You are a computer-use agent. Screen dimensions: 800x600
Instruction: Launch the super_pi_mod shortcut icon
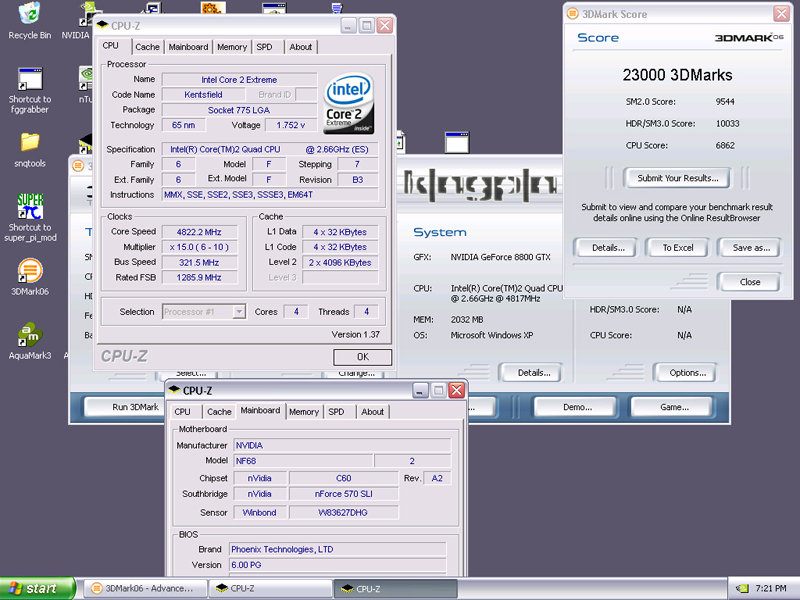pos(30,207)
